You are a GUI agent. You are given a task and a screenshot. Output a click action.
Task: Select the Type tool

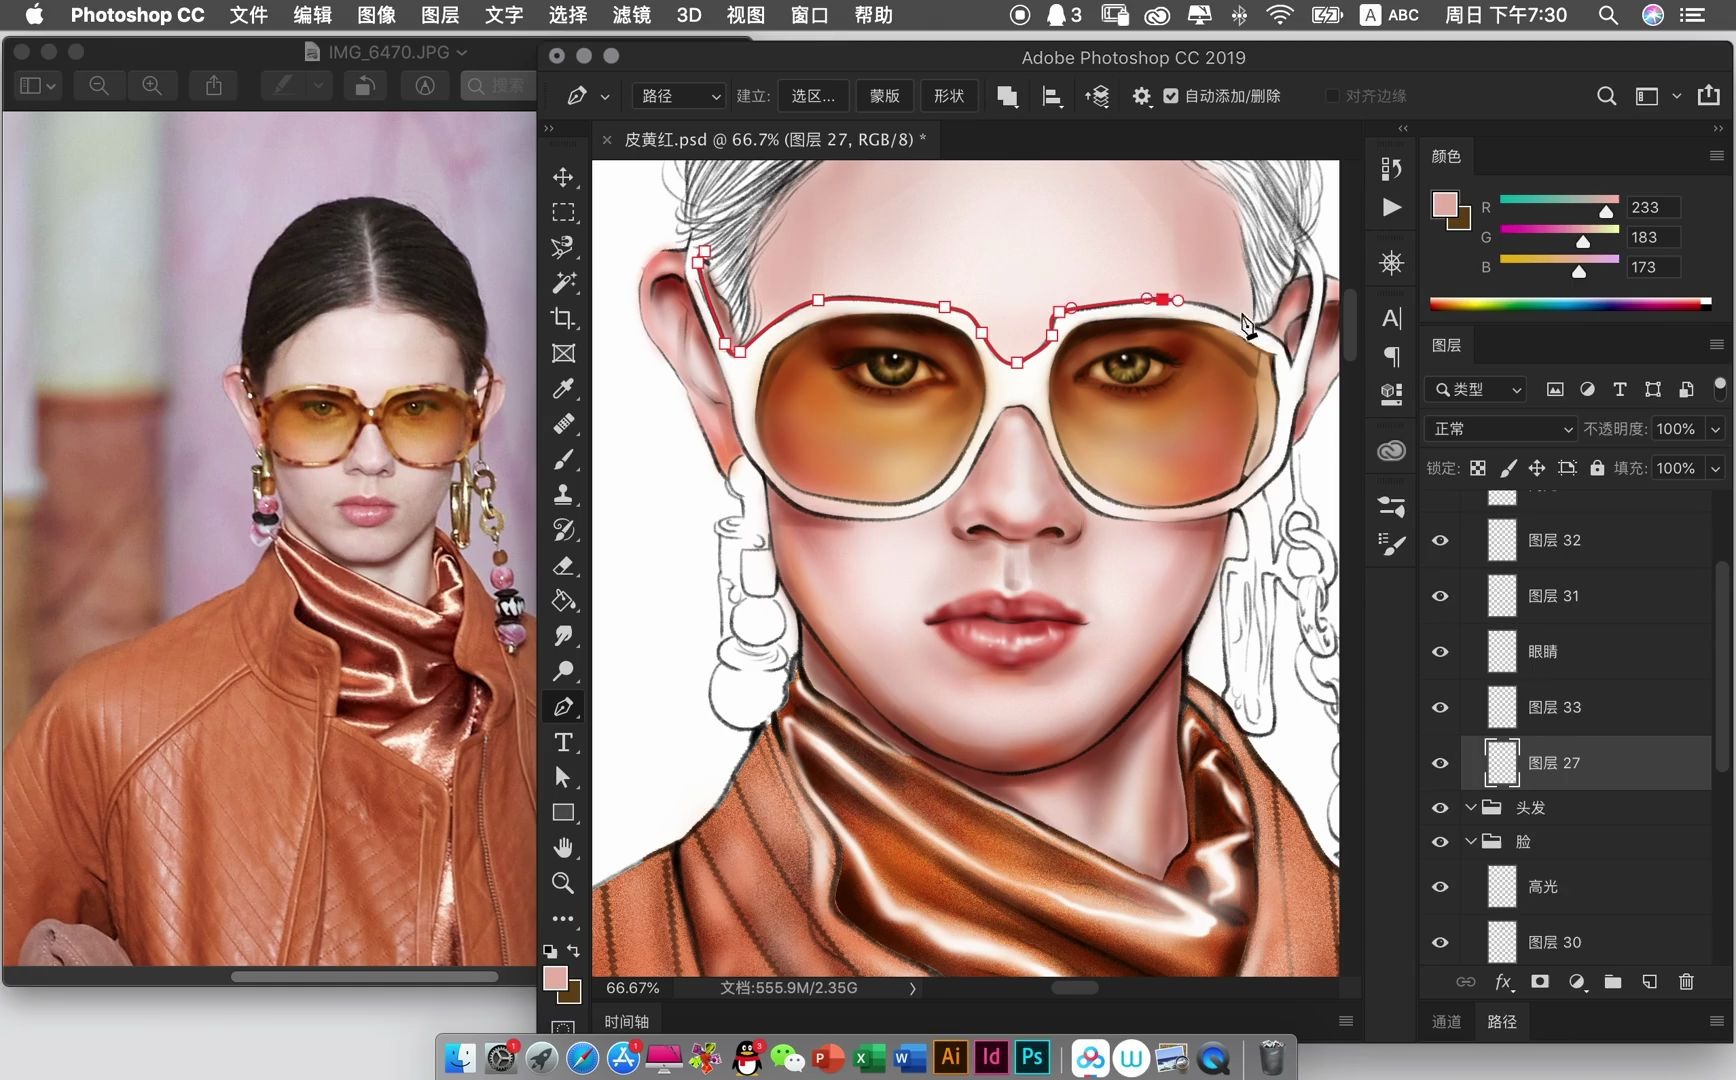tap(563, 742)
